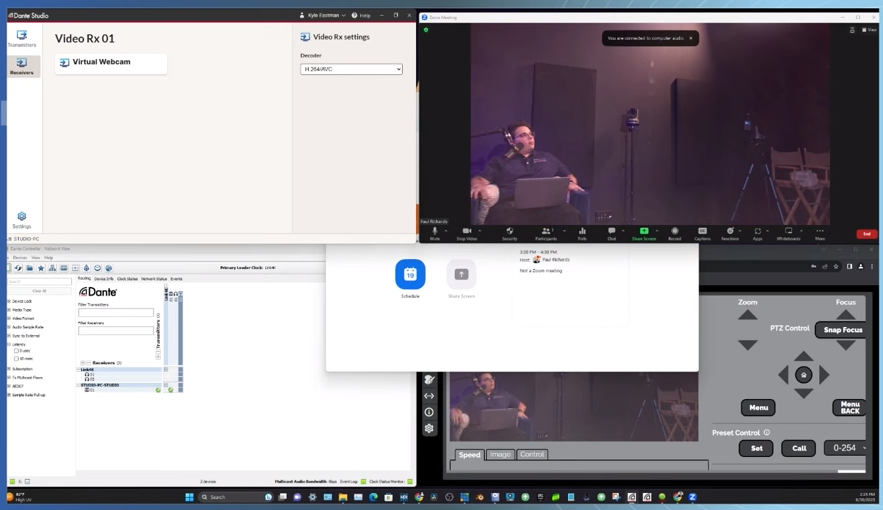Image resolution: width=883 pixels, height=510 pixels.
Task: Open Polls in Zoom toolbar
Action: click(582, 234)
